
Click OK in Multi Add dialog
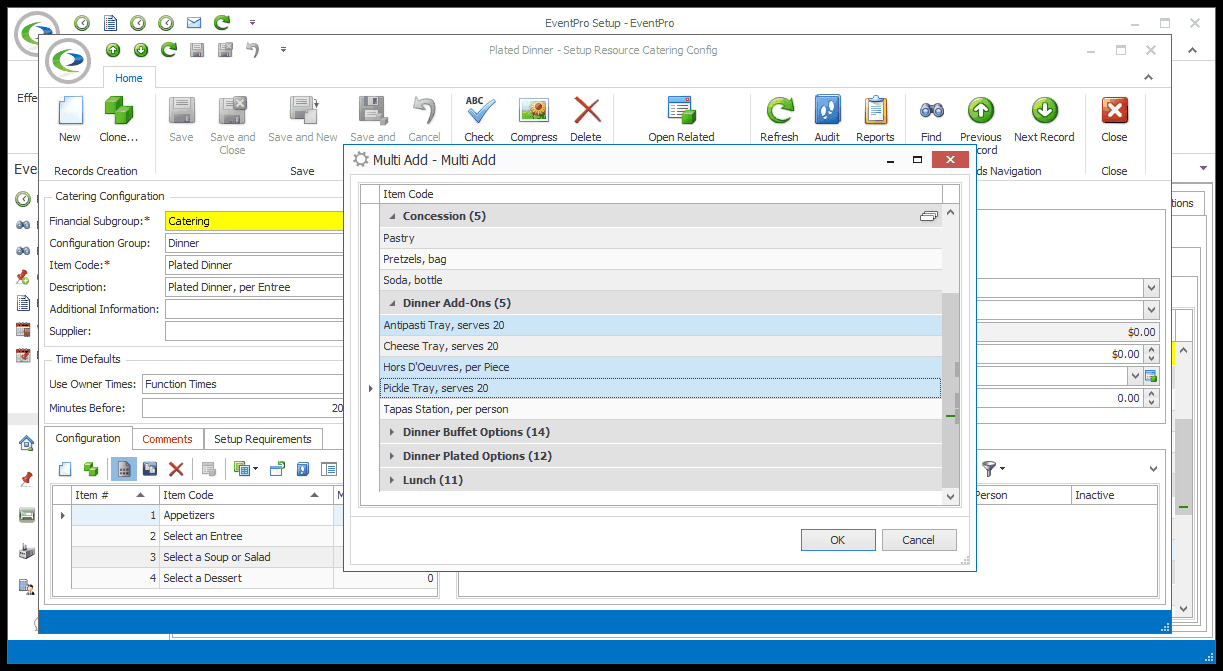tap(838, 540)
